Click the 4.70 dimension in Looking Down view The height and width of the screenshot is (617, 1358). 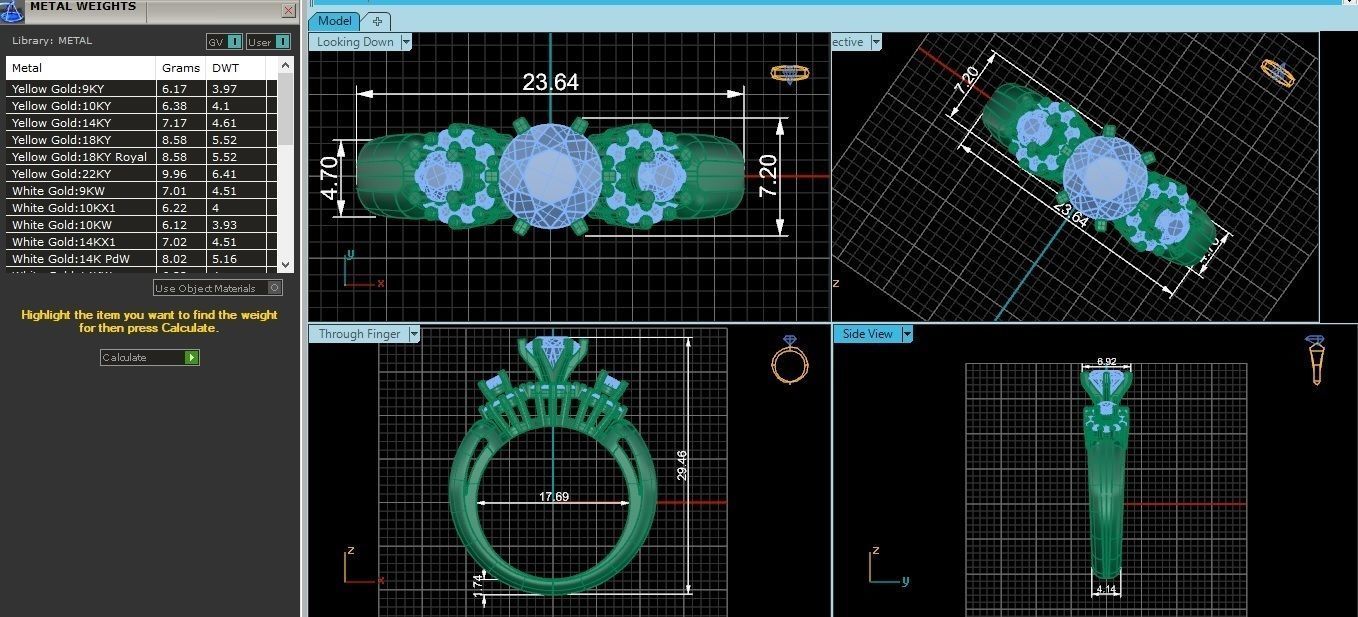pos(331,178)
